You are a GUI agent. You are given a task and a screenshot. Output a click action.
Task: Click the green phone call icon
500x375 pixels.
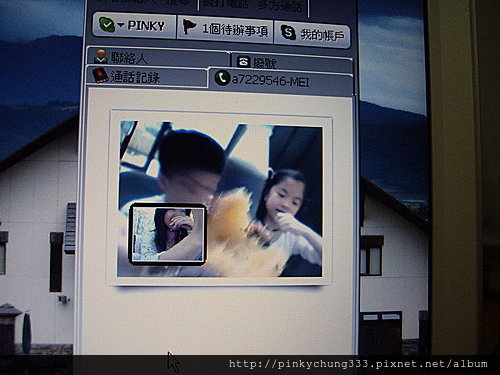[222, 78]
